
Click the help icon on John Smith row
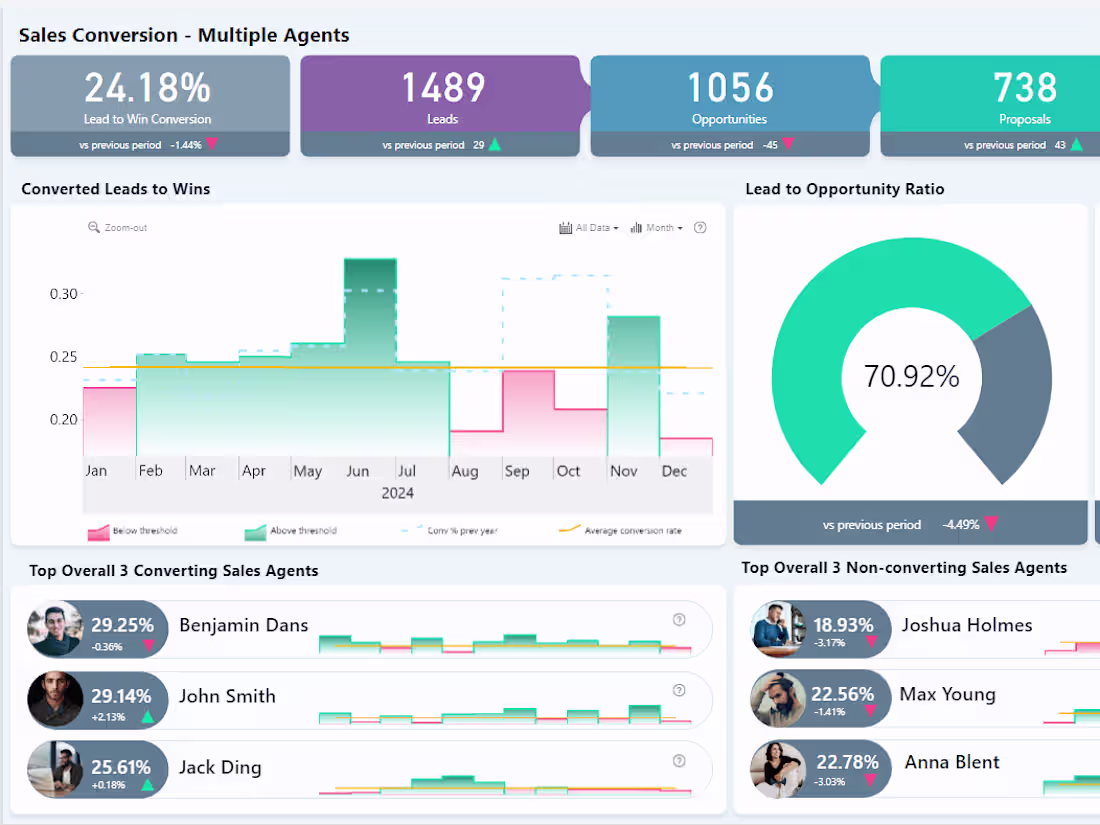coord(679,690)
